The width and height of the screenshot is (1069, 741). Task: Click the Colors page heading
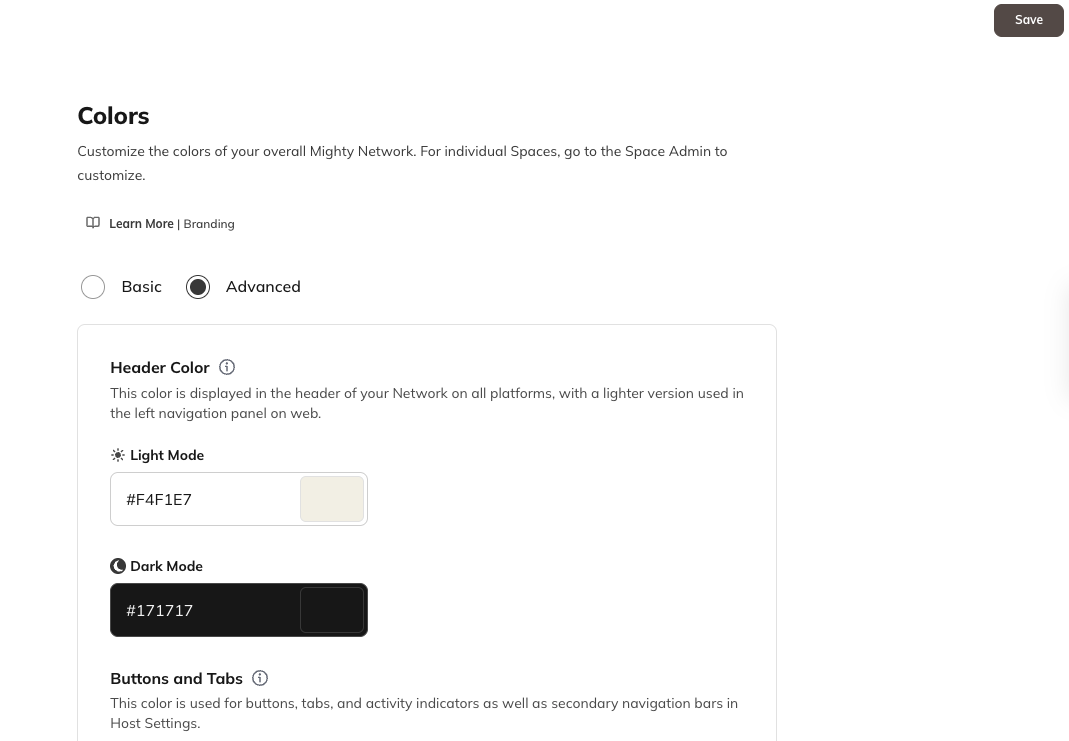point(113,116)
